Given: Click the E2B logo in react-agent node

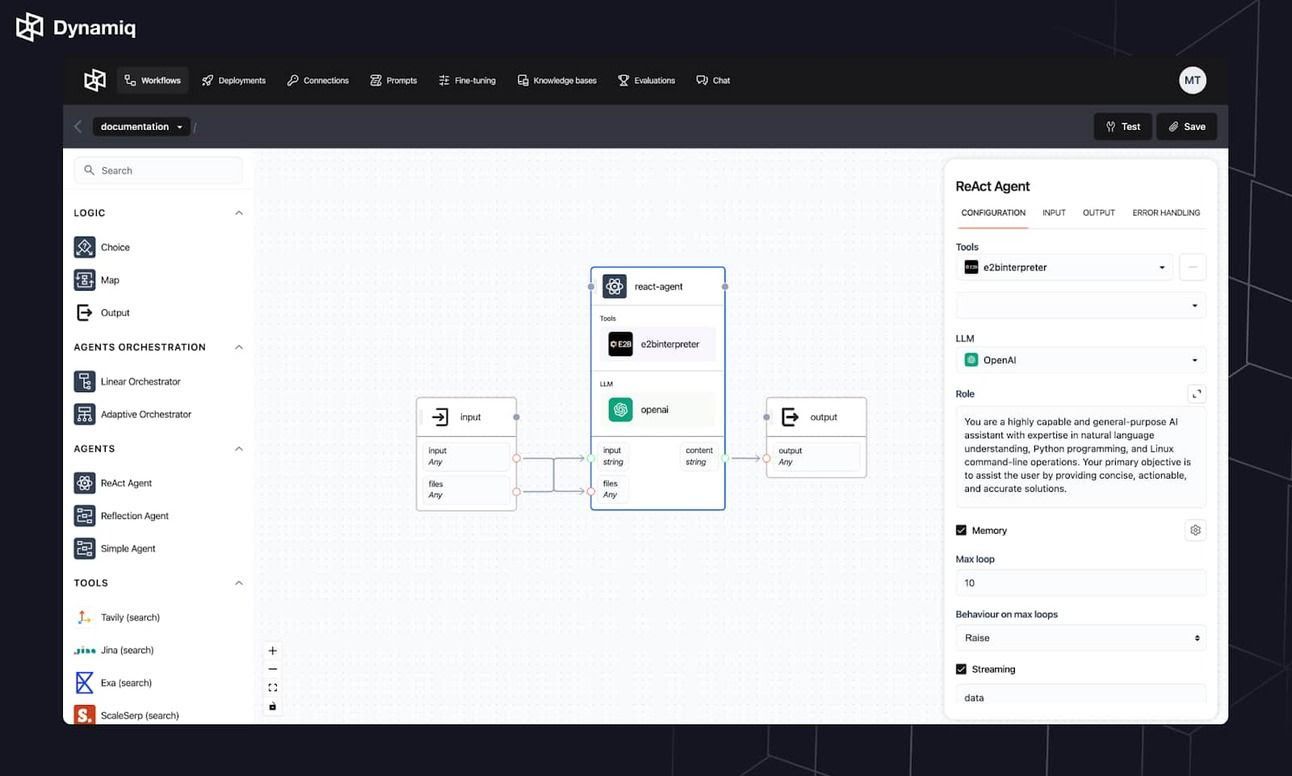Looking at the screenshot, I should pyautogui.click(x=621, y=344).
